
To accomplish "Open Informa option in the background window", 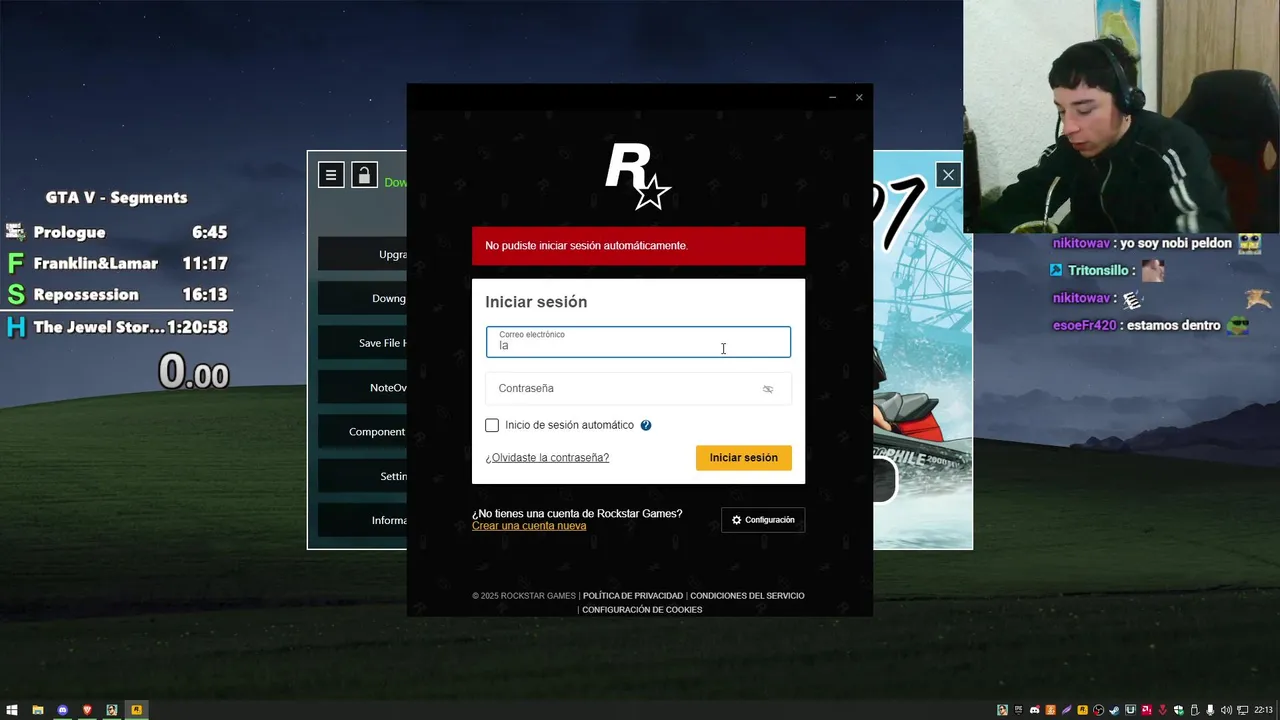I will coord(362,520).
